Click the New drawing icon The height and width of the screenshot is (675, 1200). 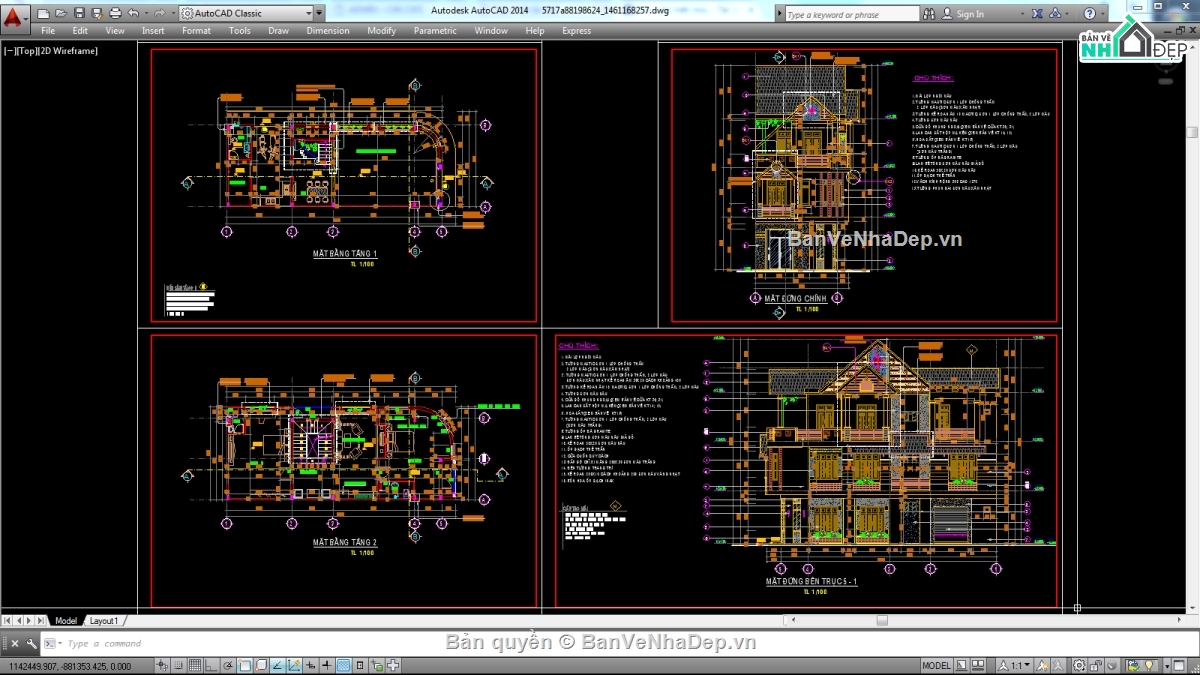click(x=43, y=14)
